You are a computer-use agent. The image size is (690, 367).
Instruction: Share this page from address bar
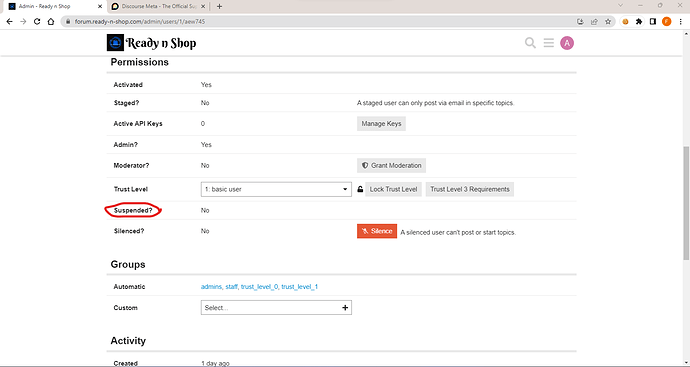point(594,21)
